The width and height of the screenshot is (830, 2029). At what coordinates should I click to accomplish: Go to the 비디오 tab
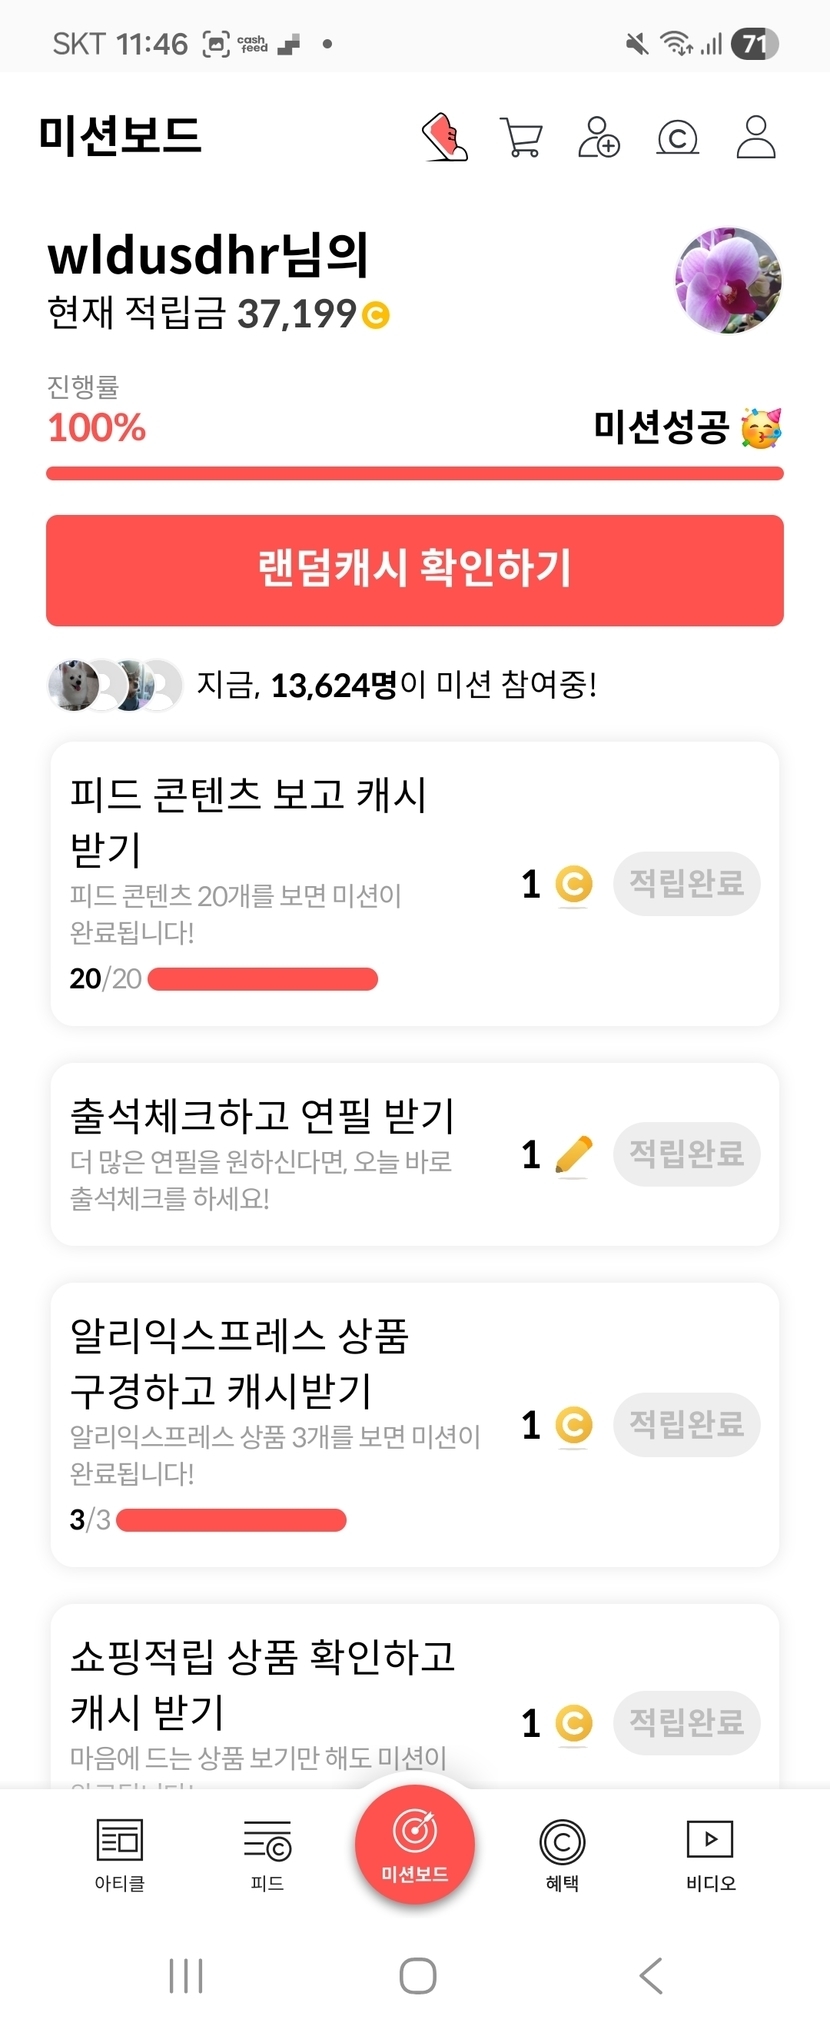point(710,1854)
